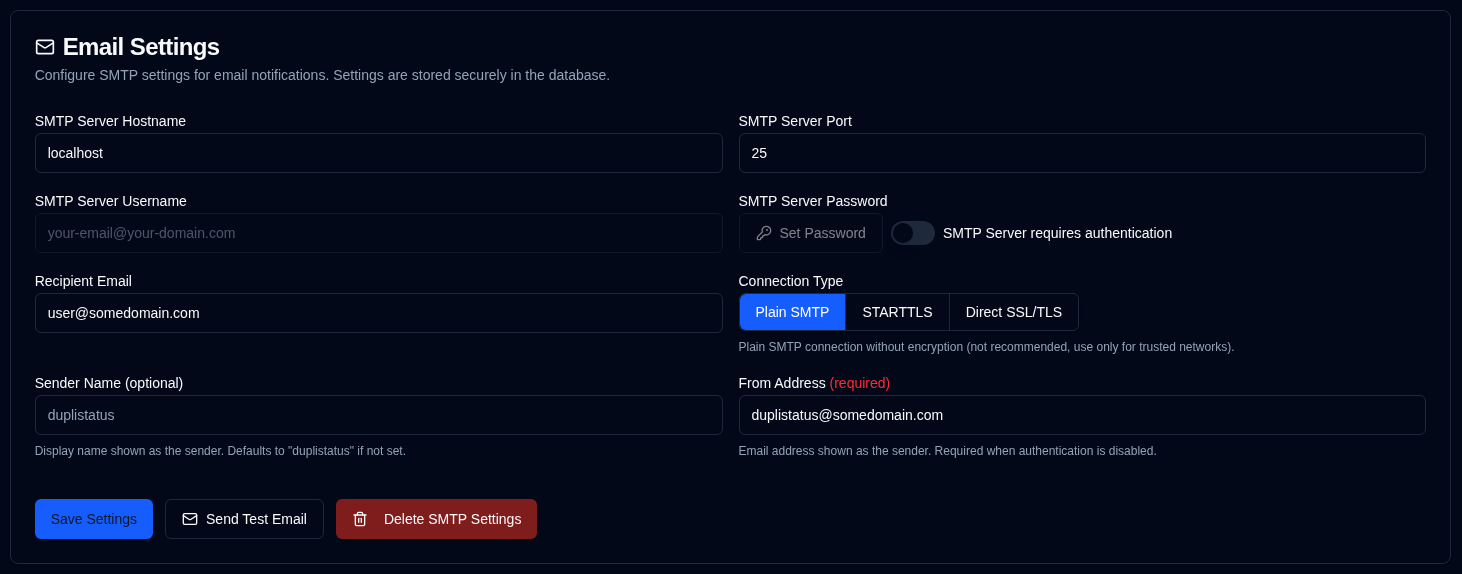Click the envelope icon on Send Test Email
The height and width of the screenshot is (574, 1462).
[x=190, y=519]
